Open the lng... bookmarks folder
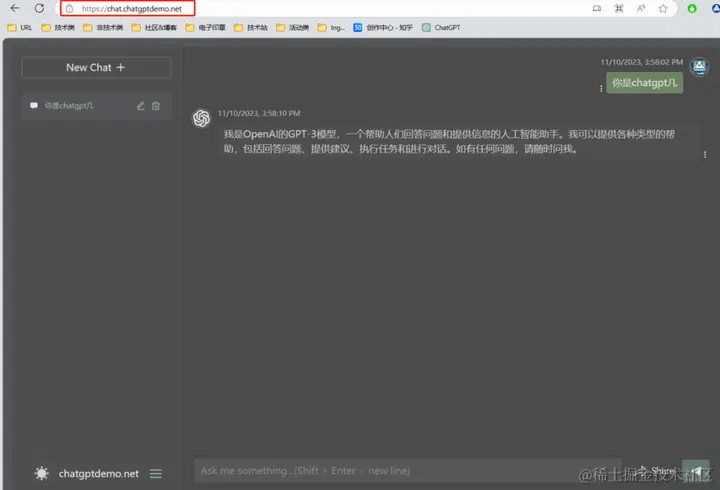Viewport: 720px width, 490px height. pyautogui.click(x=331, y=28)
